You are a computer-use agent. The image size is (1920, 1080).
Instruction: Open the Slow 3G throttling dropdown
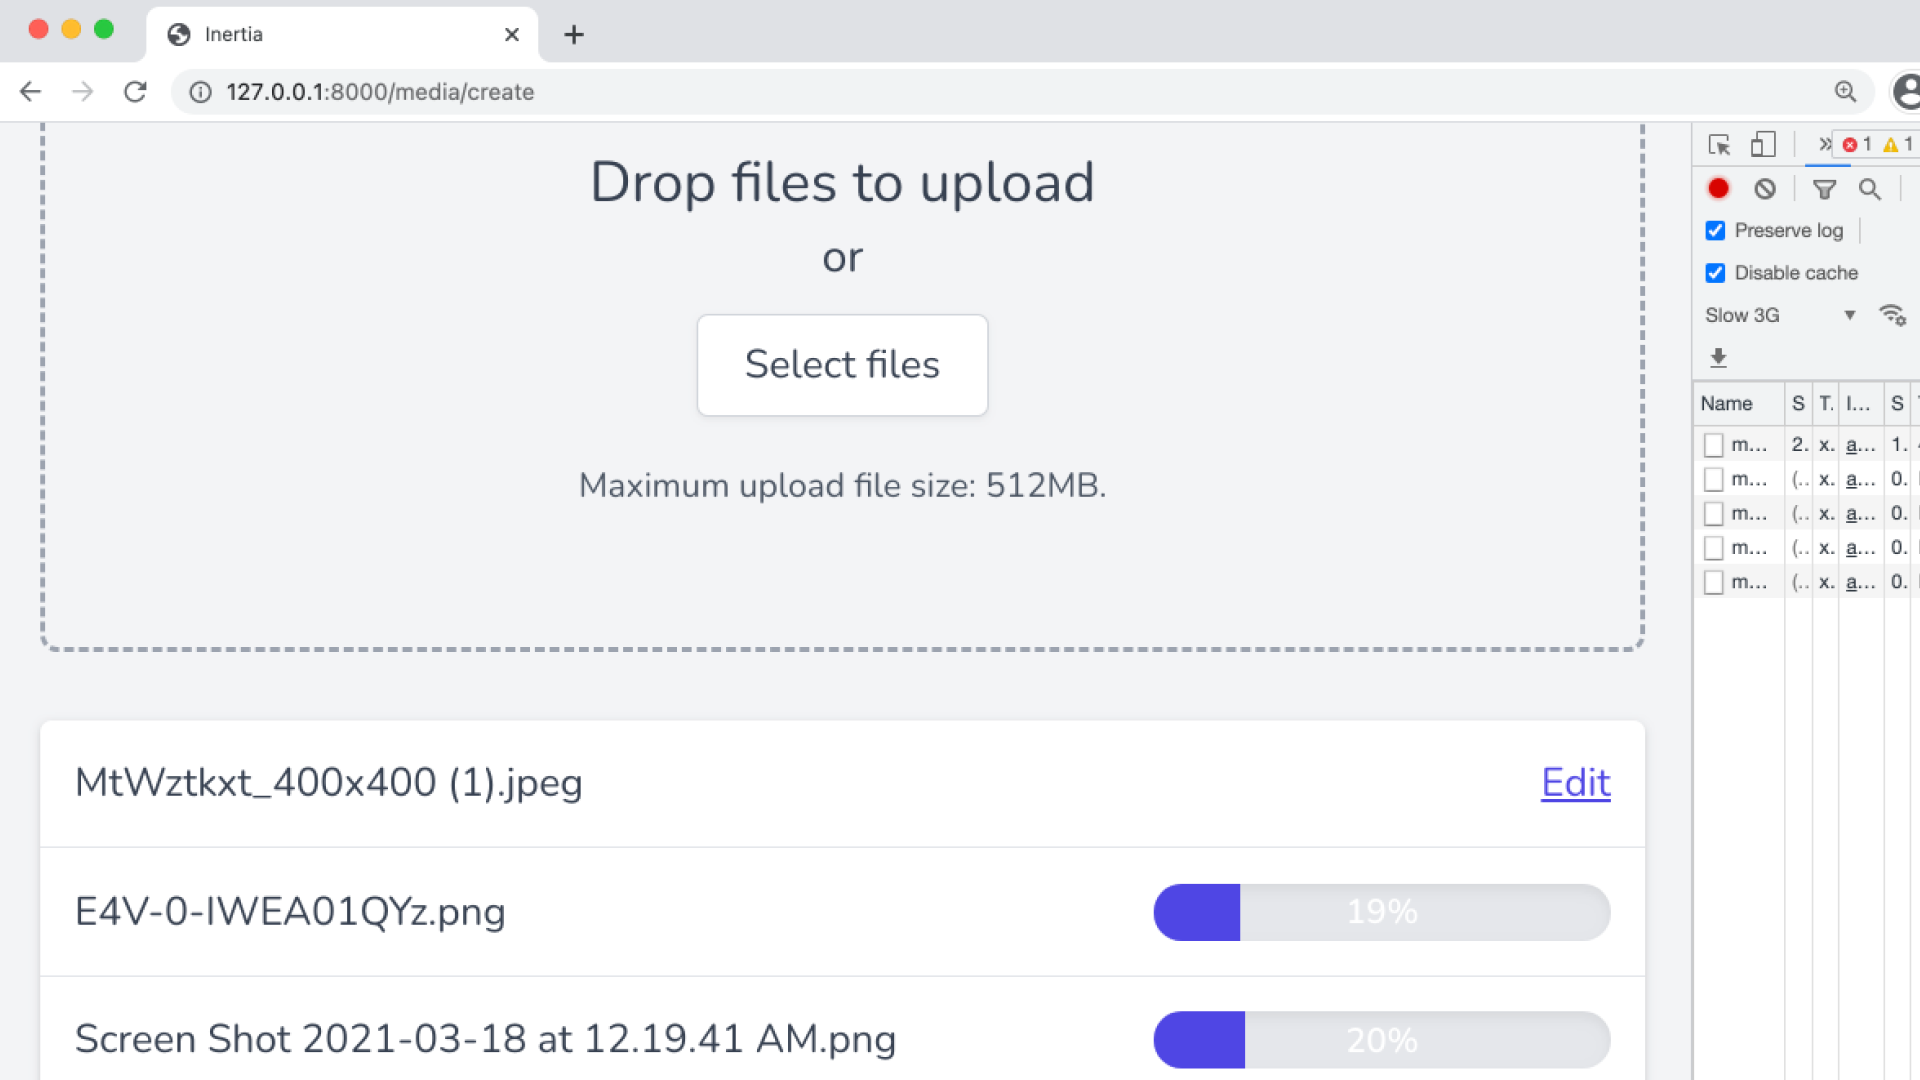pos(1780,316)
